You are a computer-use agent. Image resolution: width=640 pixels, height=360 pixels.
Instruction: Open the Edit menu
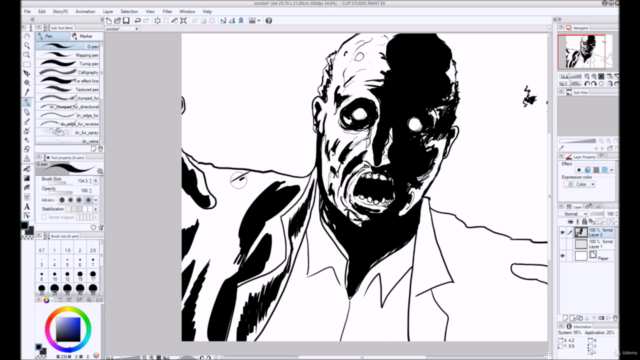point(42,11)
